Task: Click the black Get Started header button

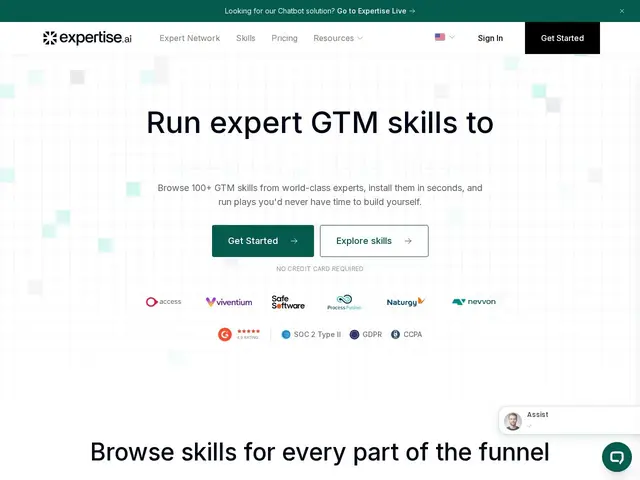Action: (x=562, y=38)
